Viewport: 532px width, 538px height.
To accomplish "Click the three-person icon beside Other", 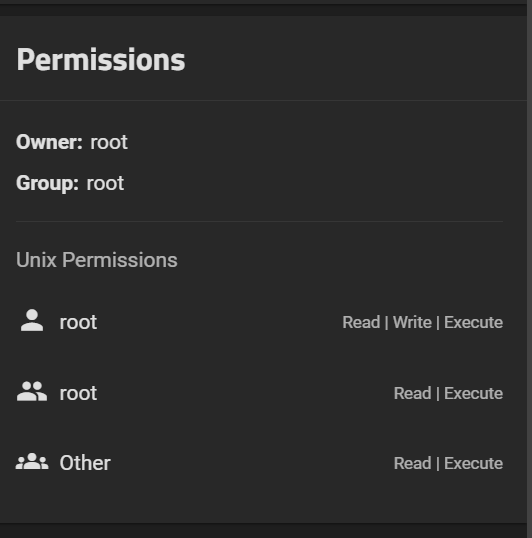I will (32, 461).
